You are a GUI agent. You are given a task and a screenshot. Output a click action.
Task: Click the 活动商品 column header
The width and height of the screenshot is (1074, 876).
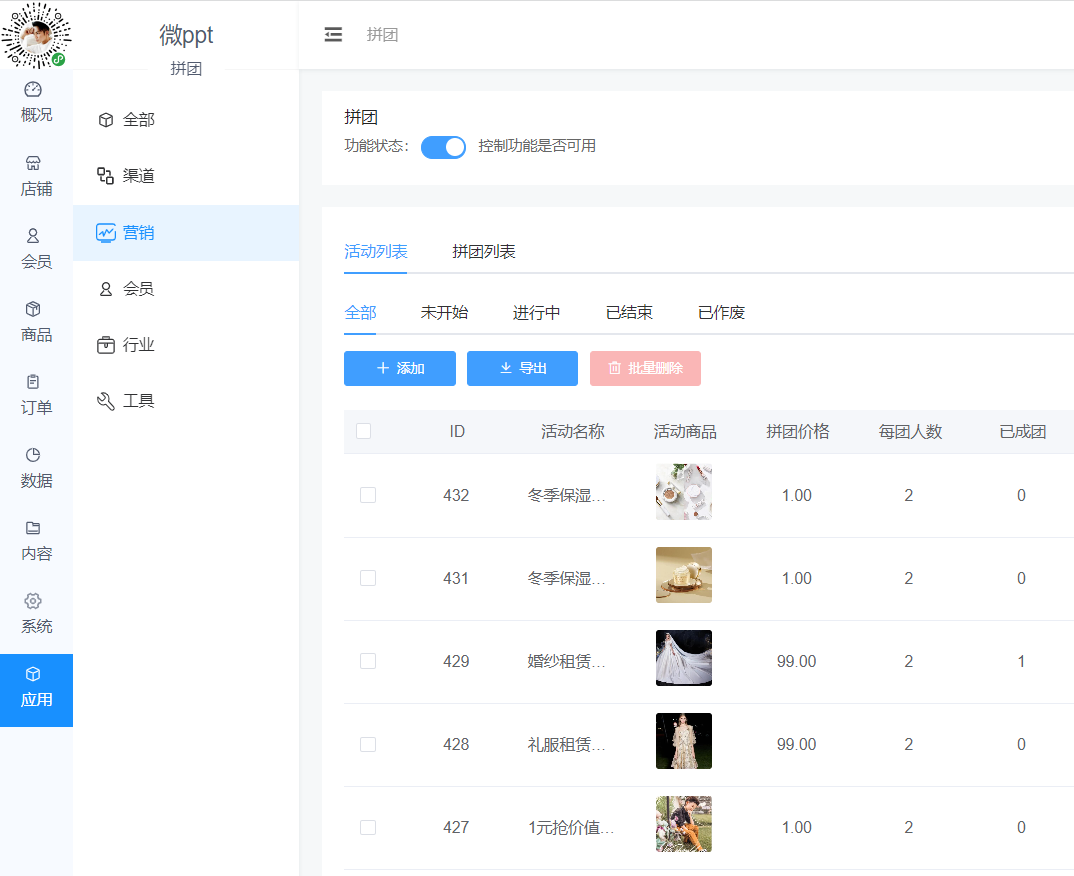pos(685,431)
